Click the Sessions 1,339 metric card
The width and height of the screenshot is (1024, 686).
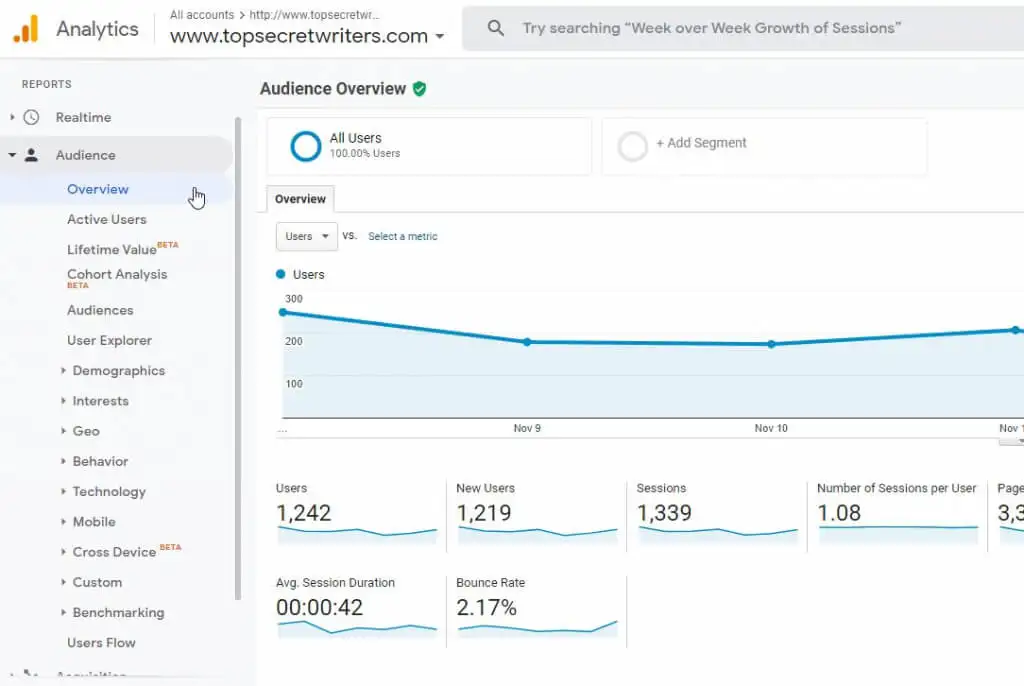pos(717,515)
